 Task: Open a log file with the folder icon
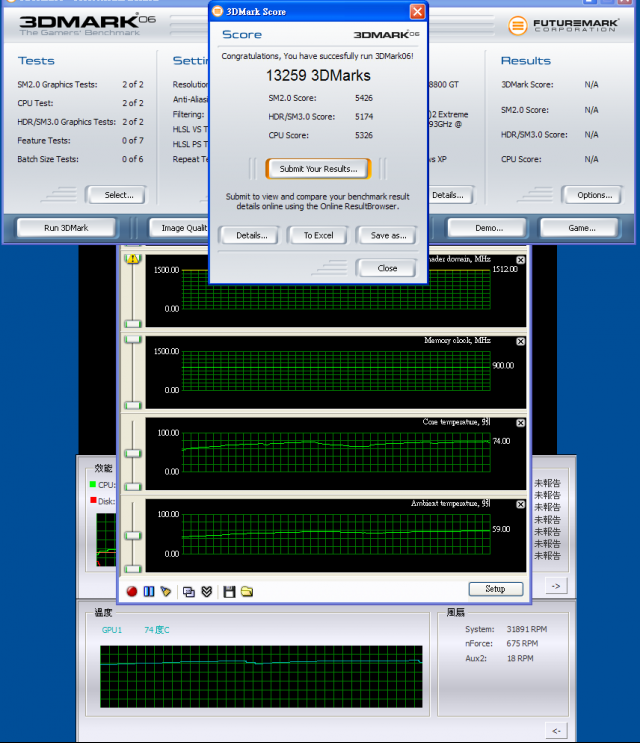pyautogui.click(x=247, y=591)
